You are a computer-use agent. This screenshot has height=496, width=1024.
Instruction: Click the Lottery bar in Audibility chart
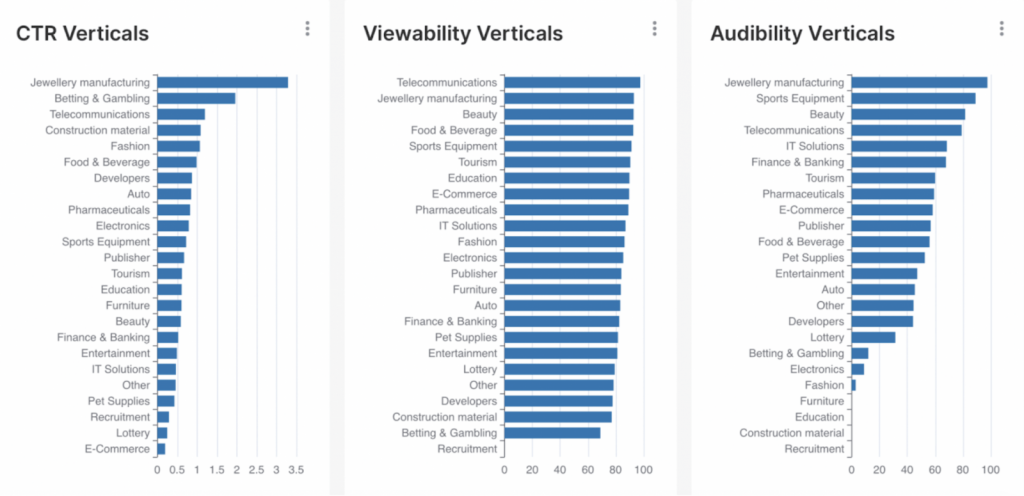click(874, 337)
